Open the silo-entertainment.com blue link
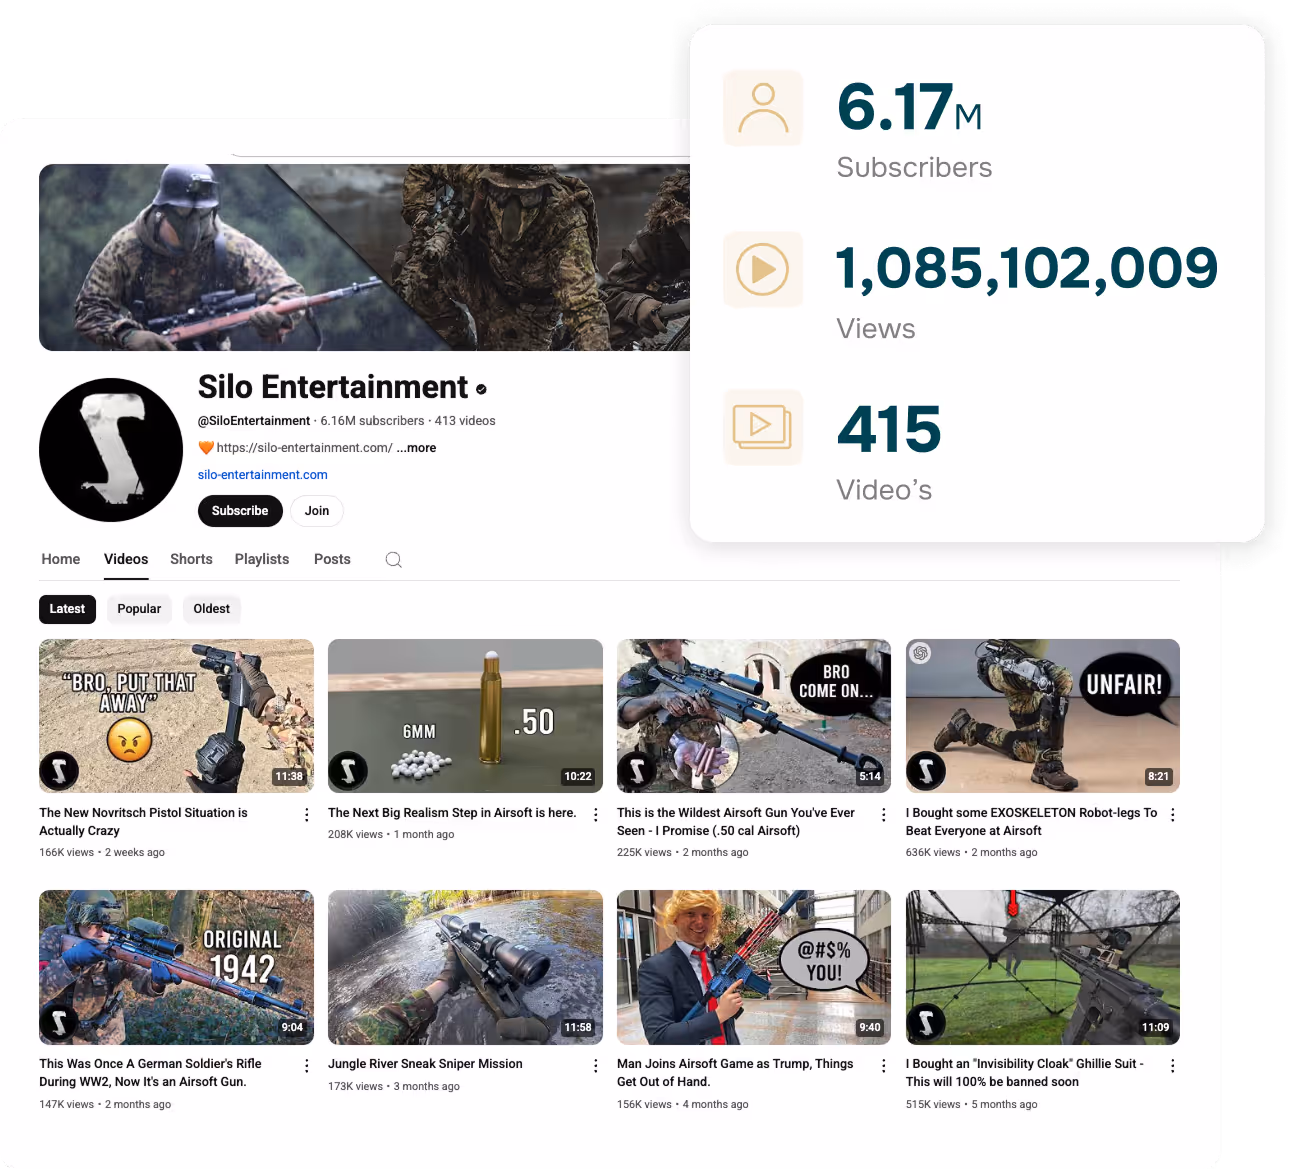The image size is (1295, 1169). coord(263,475)
